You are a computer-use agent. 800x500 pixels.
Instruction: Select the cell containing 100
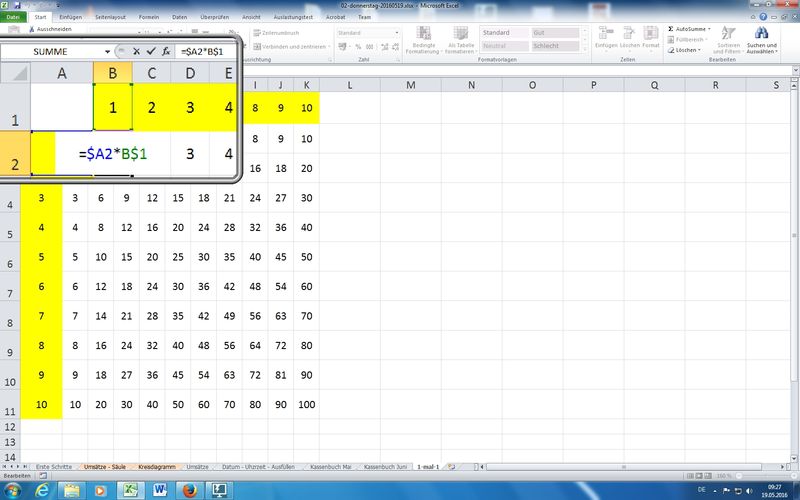point(306,405)
